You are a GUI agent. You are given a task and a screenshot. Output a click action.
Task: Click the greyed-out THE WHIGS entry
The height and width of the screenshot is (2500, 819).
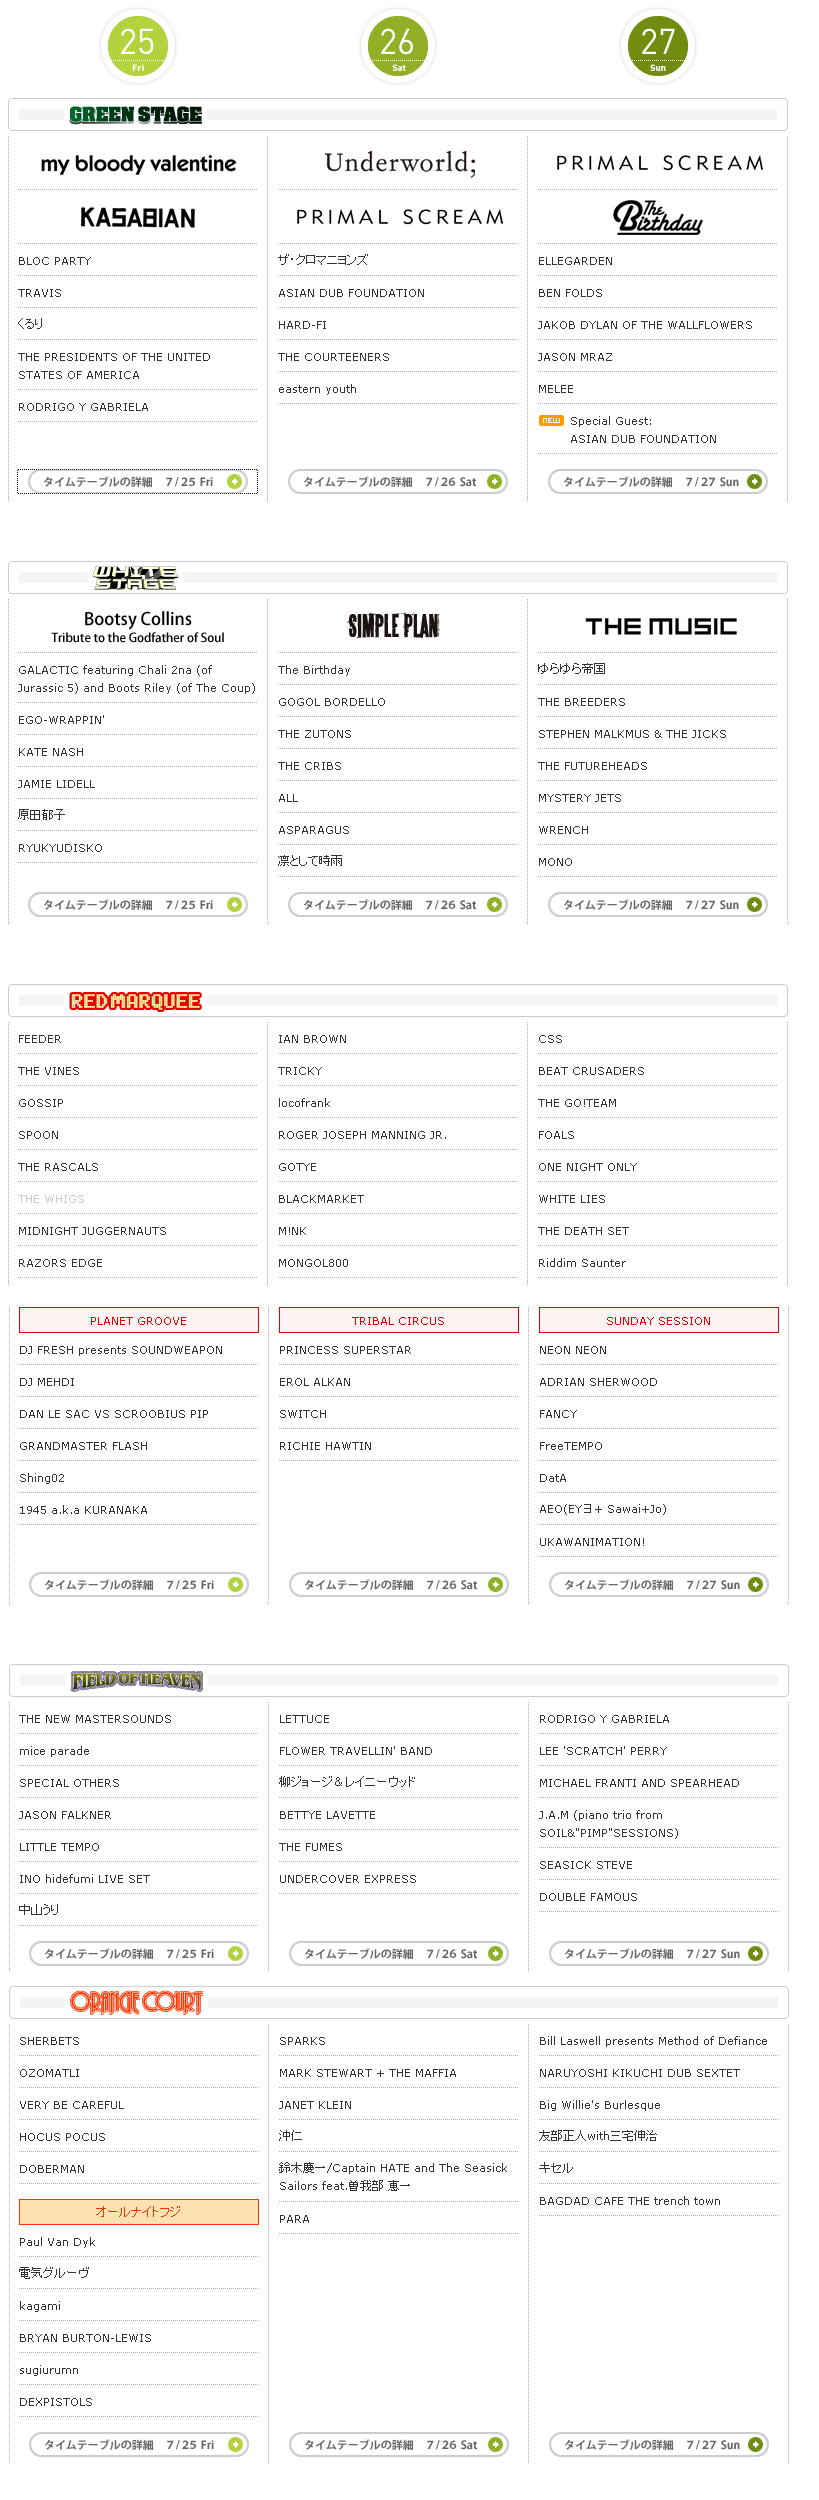(x=51, y=1199)
